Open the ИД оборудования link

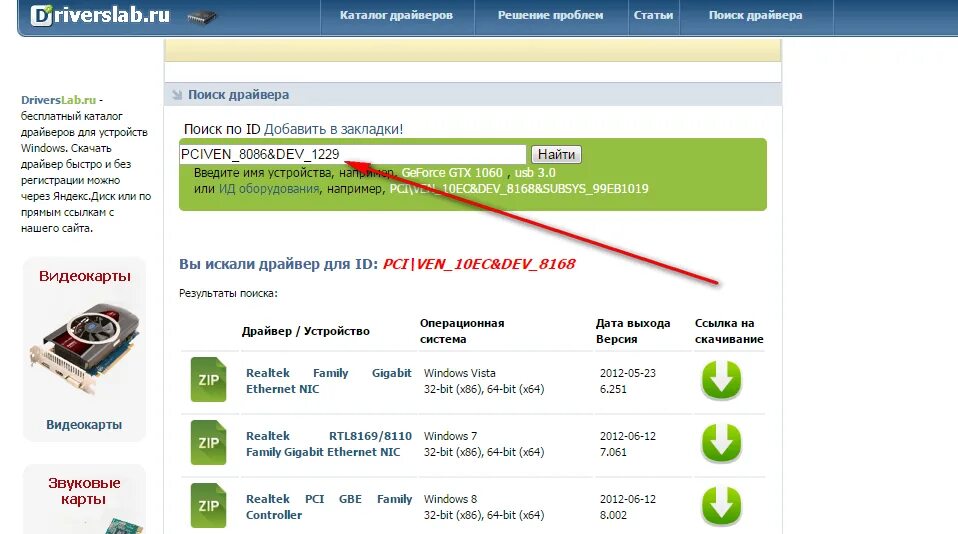pyautogui.click(x=269, y=189)
